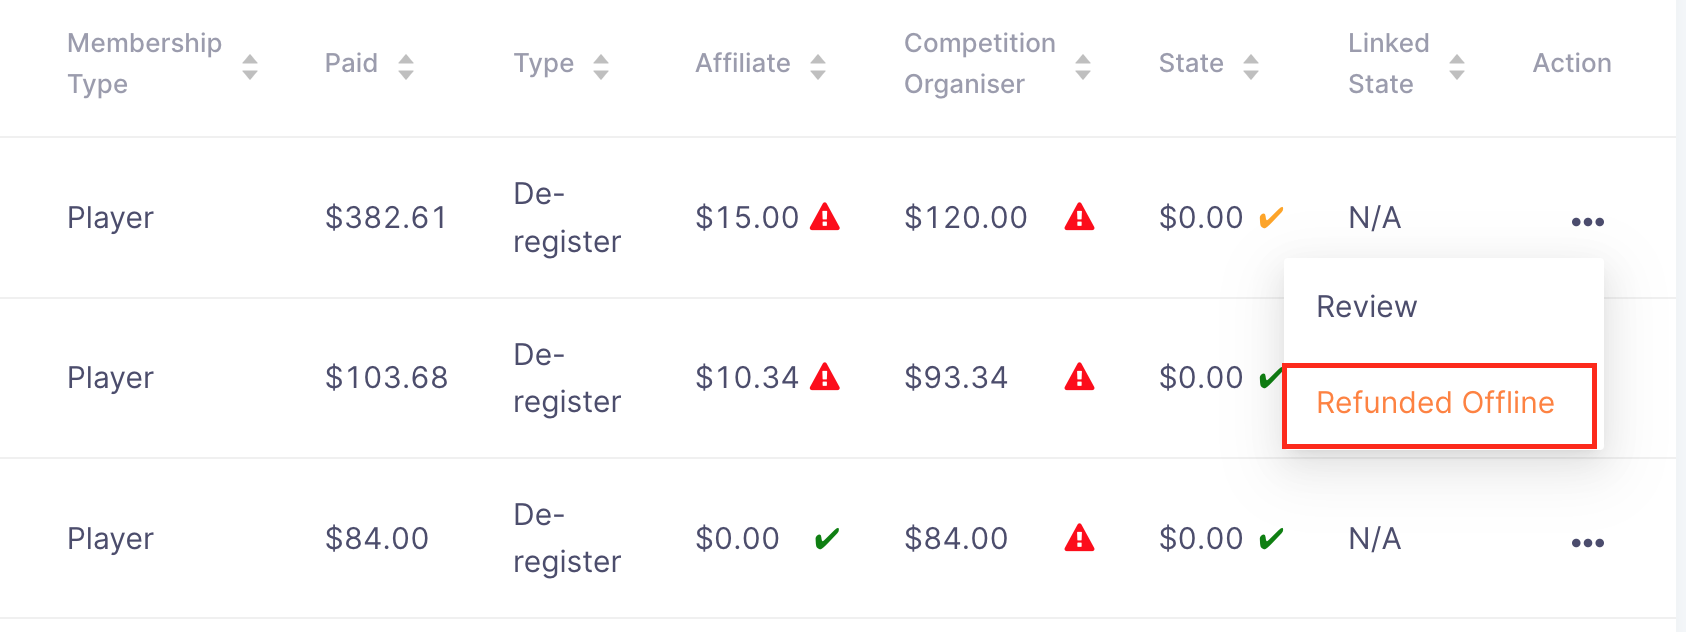Open the action menu for the $382.61 row

point(1587,222)
